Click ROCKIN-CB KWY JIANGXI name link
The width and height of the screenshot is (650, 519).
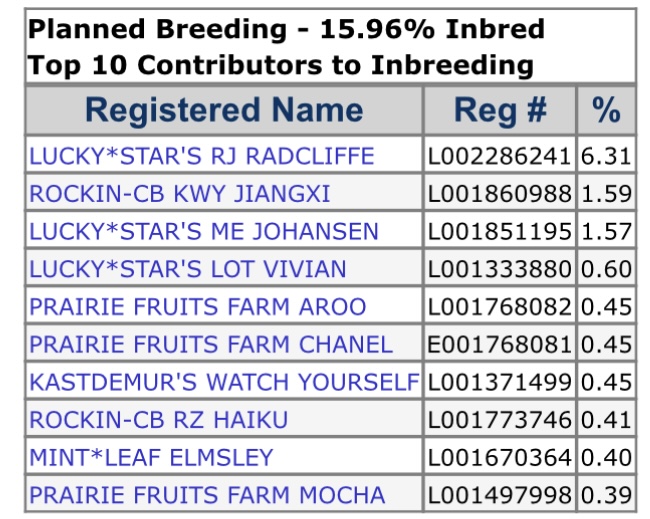(x=180, y=194)
